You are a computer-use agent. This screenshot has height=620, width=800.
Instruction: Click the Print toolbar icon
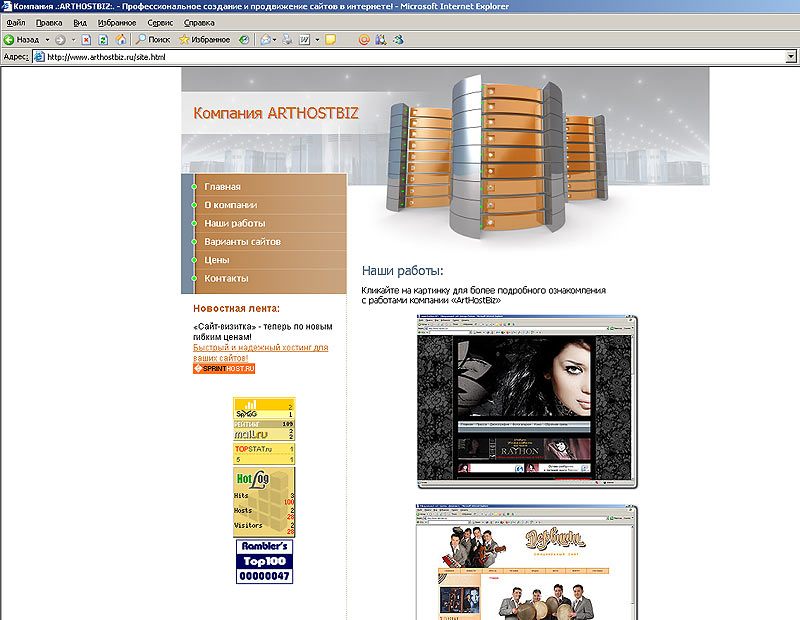coord(288,39)
